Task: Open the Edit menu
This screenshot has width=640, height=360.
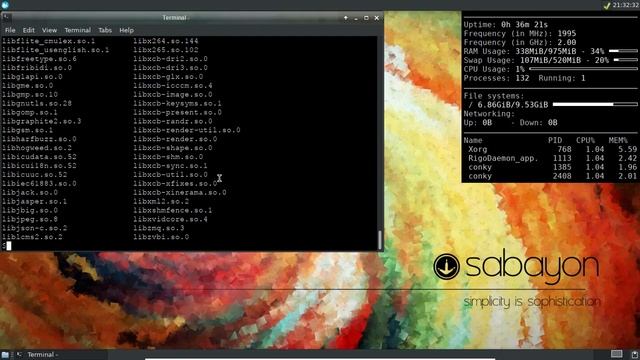Action: click(29, 30)
